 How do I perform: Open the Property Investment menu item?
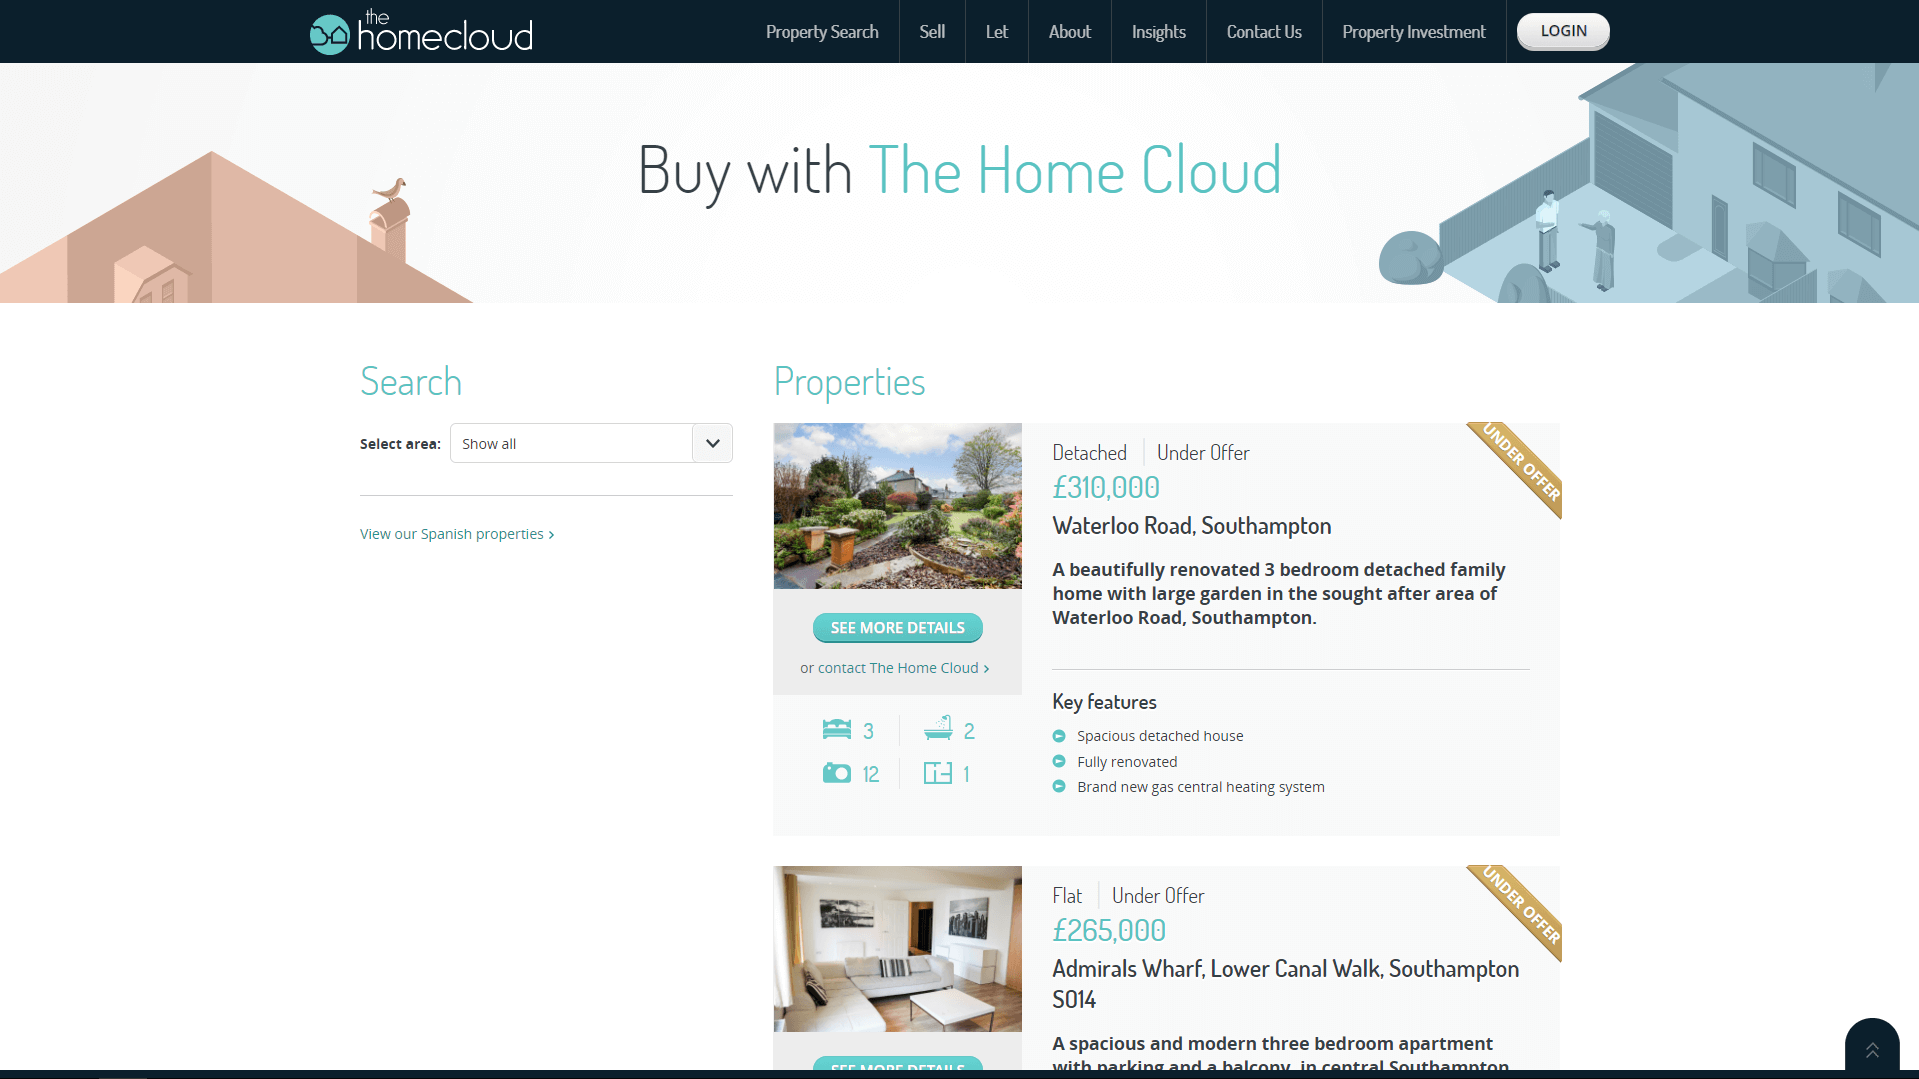pos(1413,32)
